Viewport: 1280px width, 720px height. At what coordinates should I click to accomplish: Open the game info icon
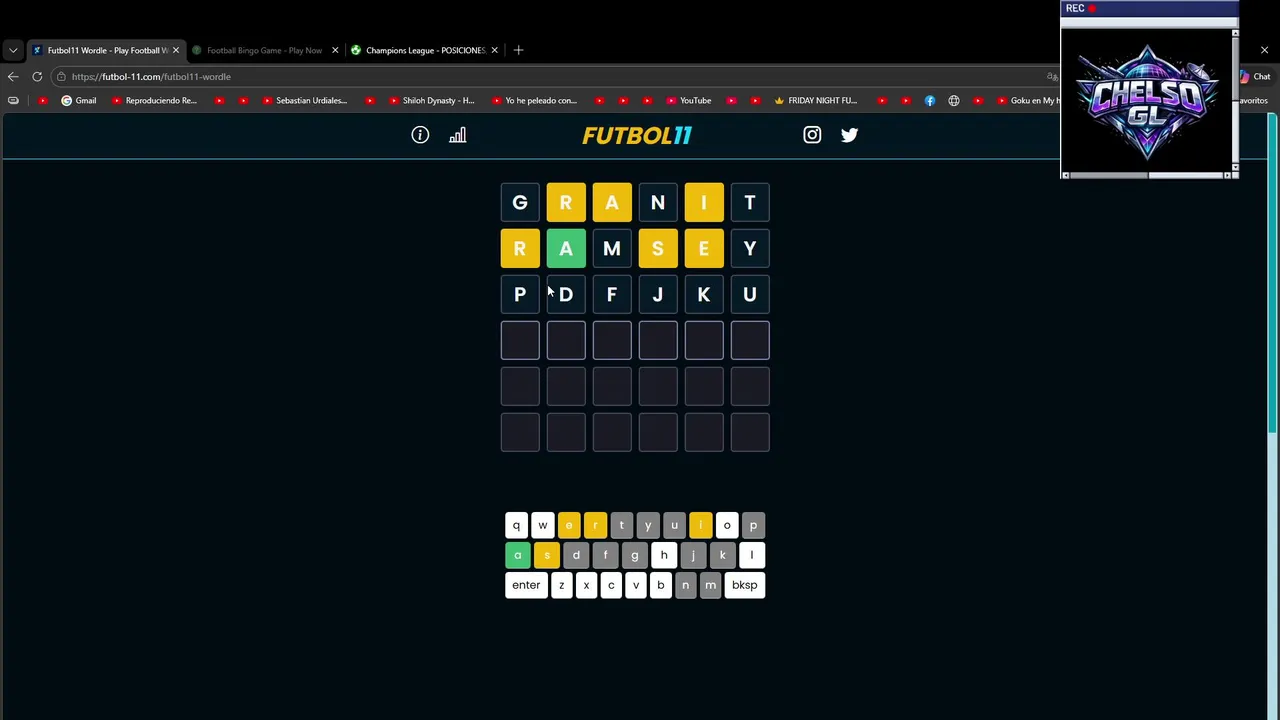(x=420, y=135)
